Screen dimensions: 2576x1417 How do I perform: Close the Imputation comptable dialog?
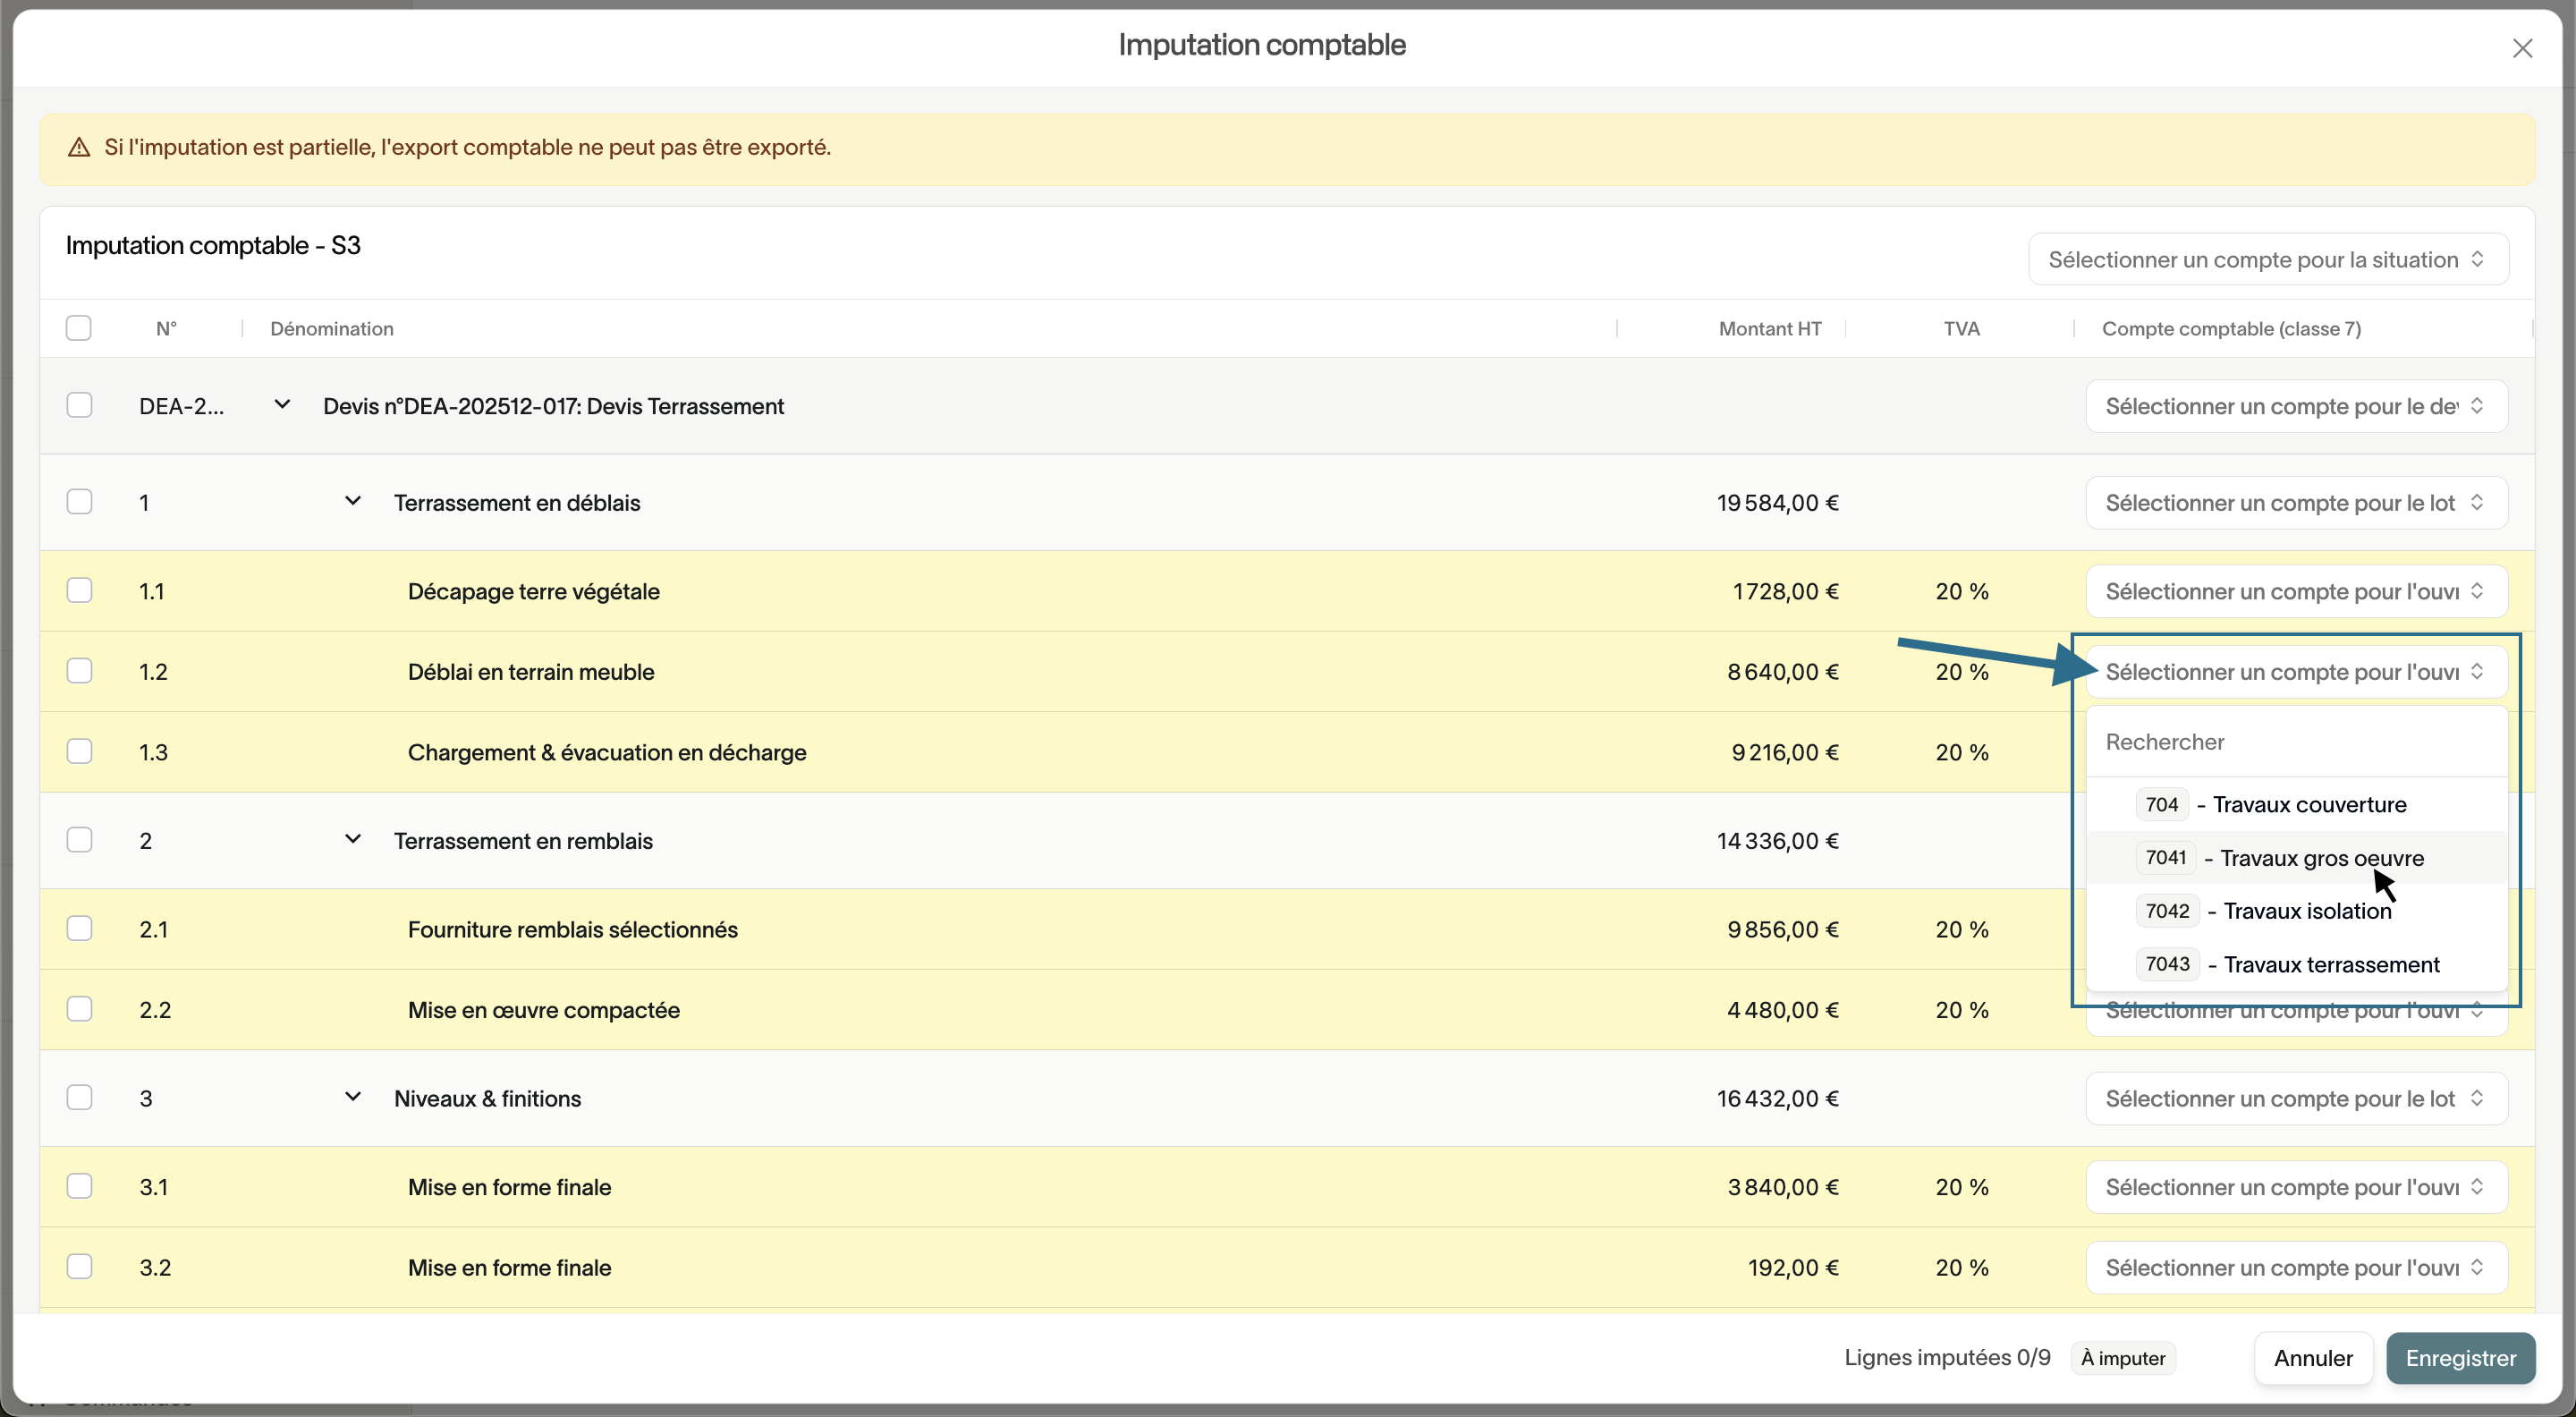(2521, 48)
